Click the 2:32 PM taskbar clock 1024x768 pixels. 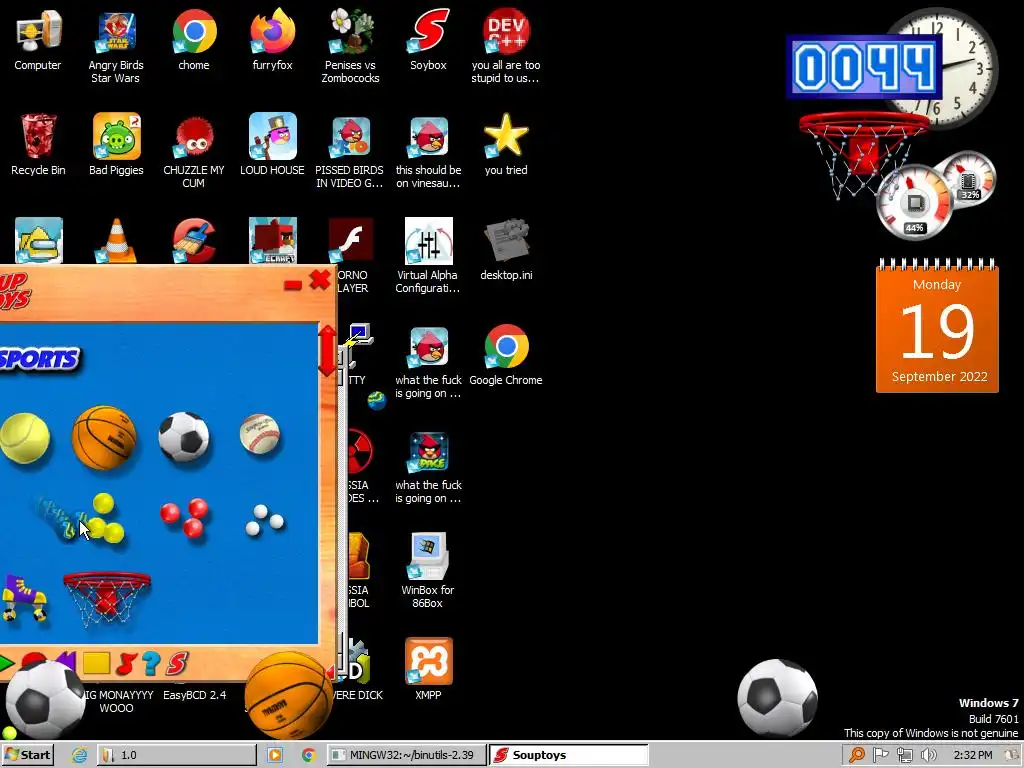coord(972,755)
